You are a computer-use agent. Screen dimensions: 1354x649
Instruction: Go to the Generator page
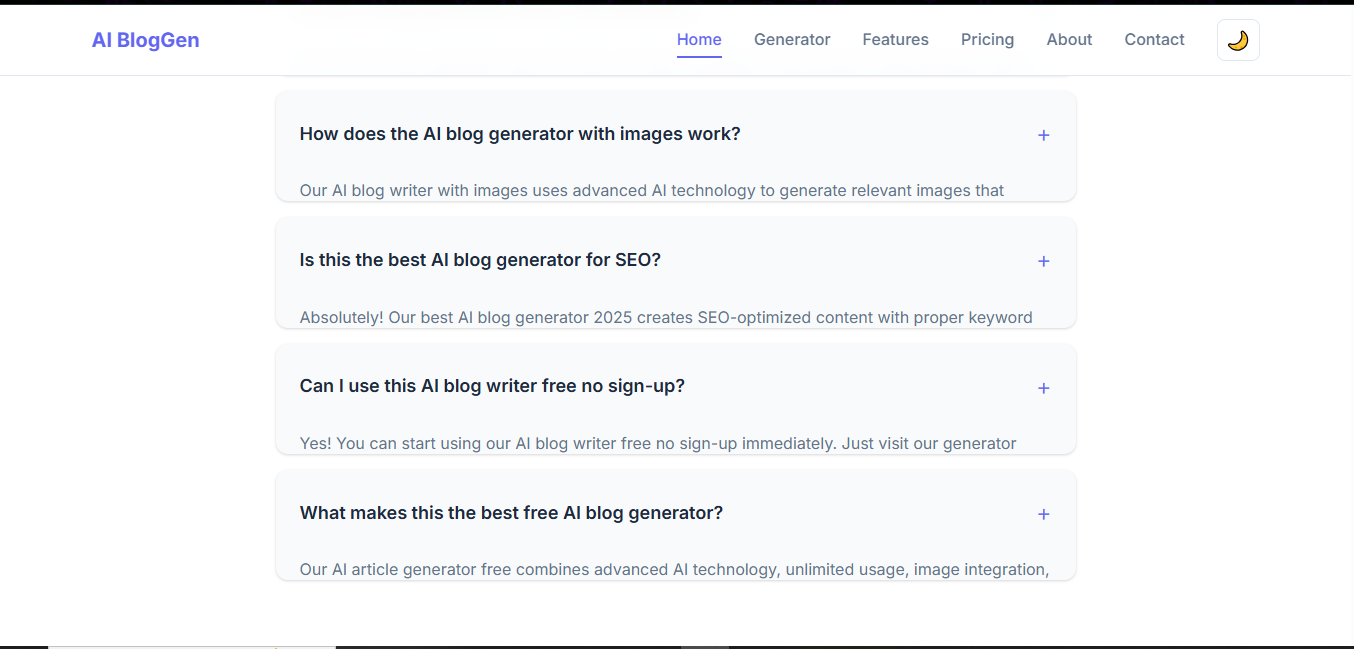tap(792, 40)
